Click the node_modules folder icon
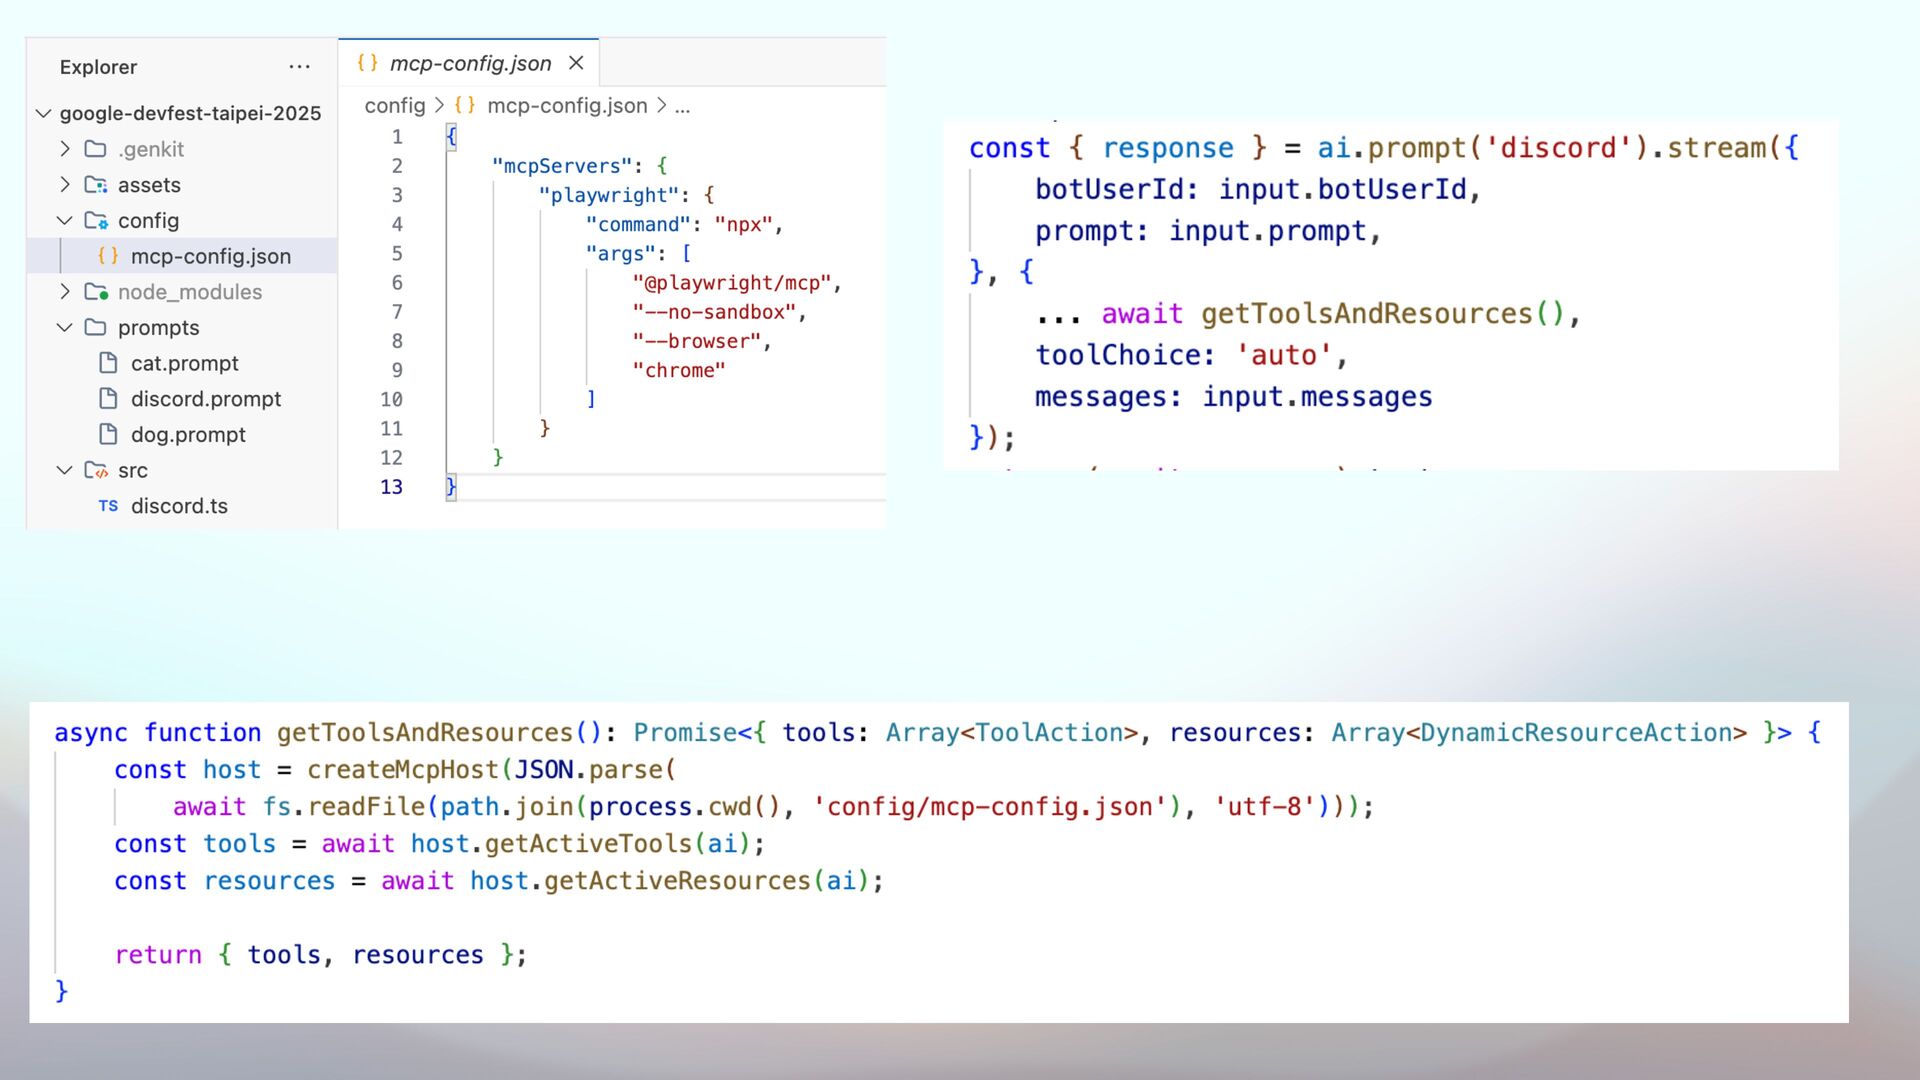Viewport: 1920px width, 1080px height. [96, 292]
